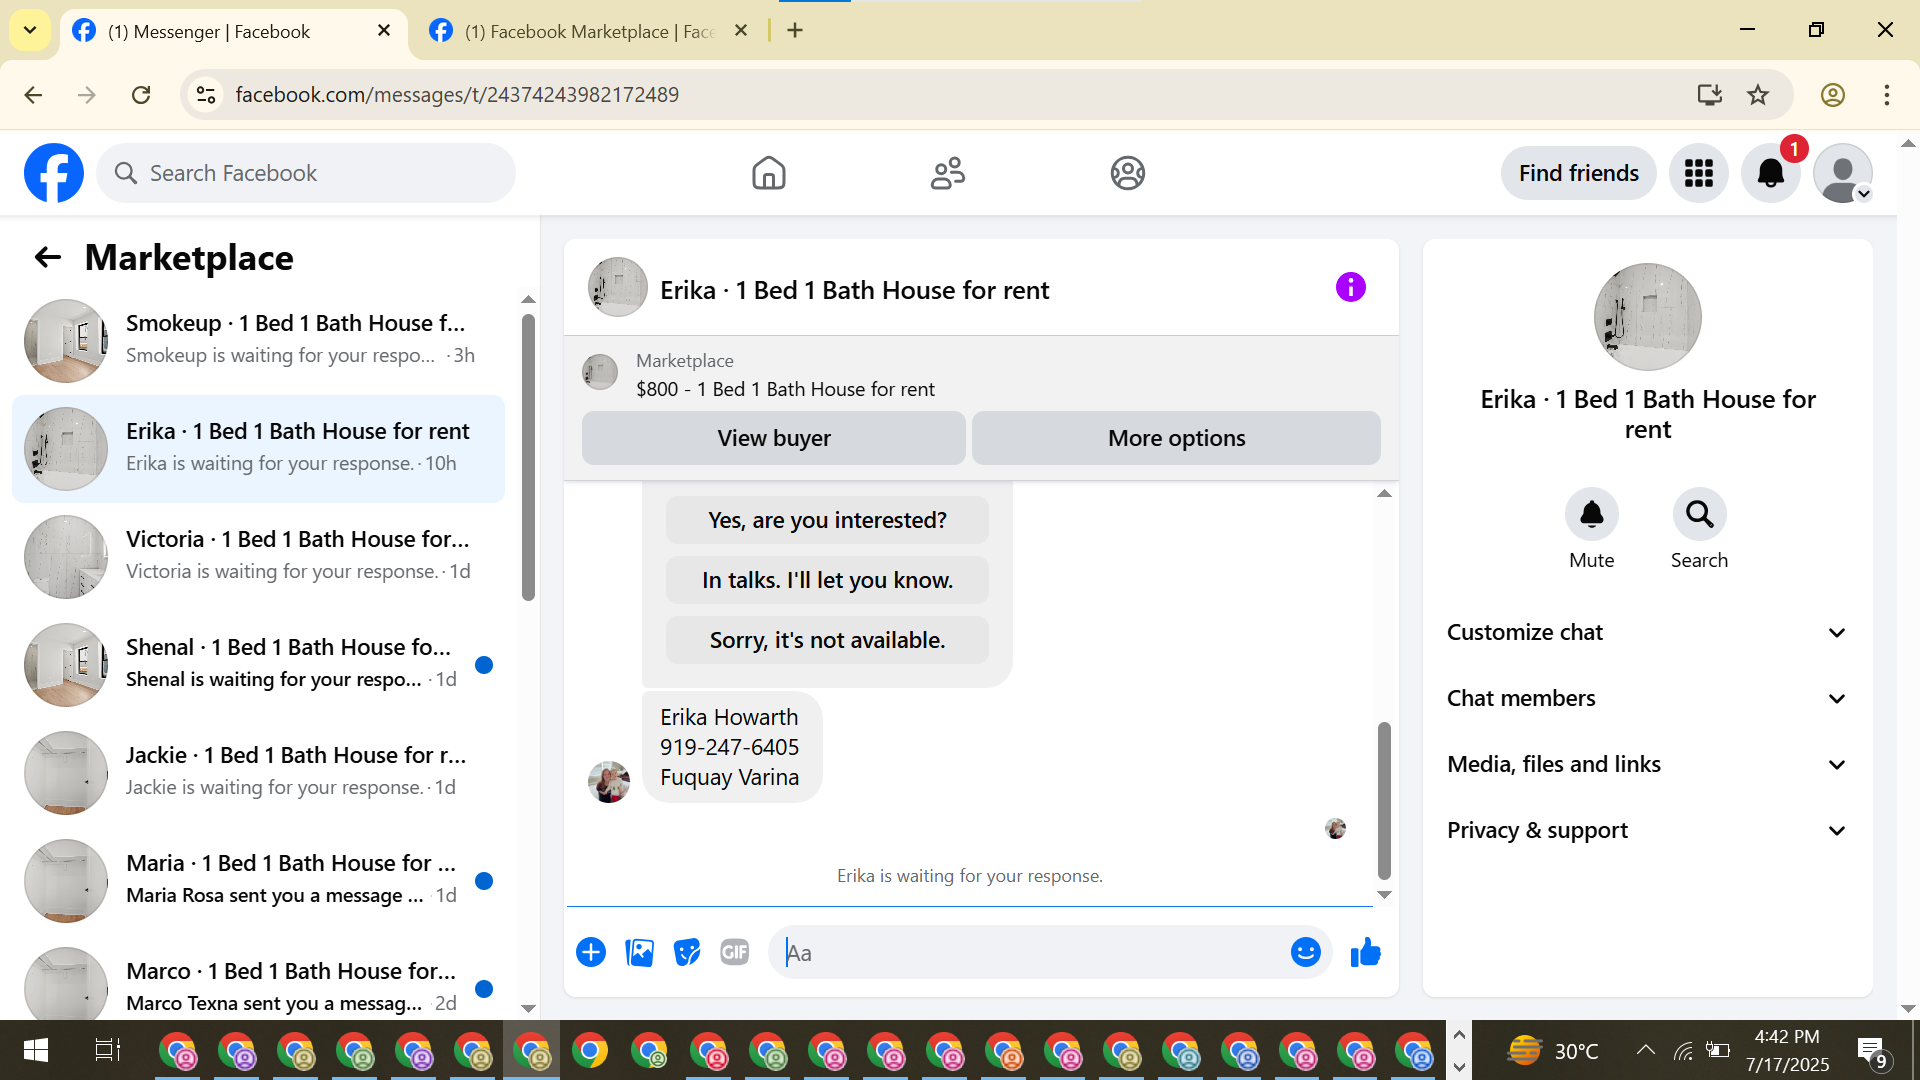Screen dimensions: 1920x1080
Task: Mute this Erika conversation
Action: pos(1591,515)
